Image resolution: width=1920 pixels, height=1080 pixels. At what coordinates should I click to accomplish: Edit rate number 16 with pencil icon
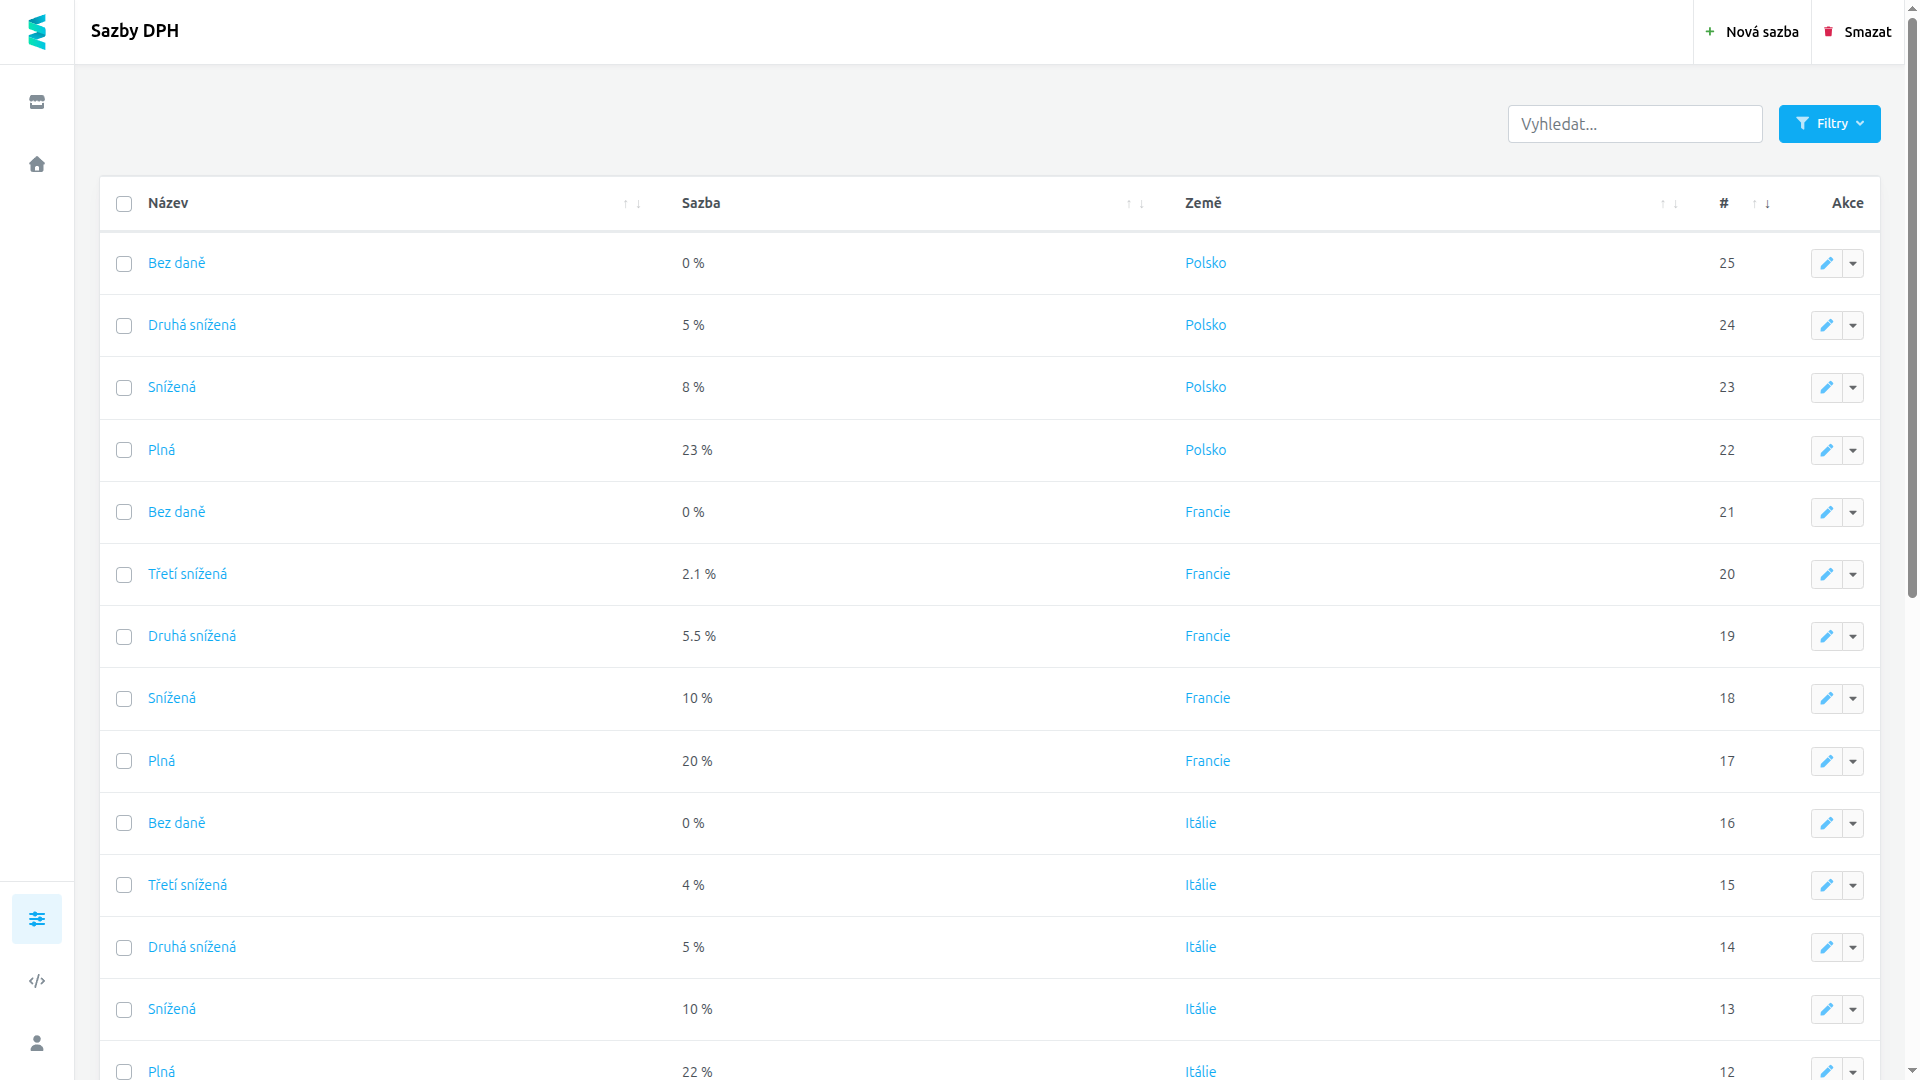[x=1826, y=823]
